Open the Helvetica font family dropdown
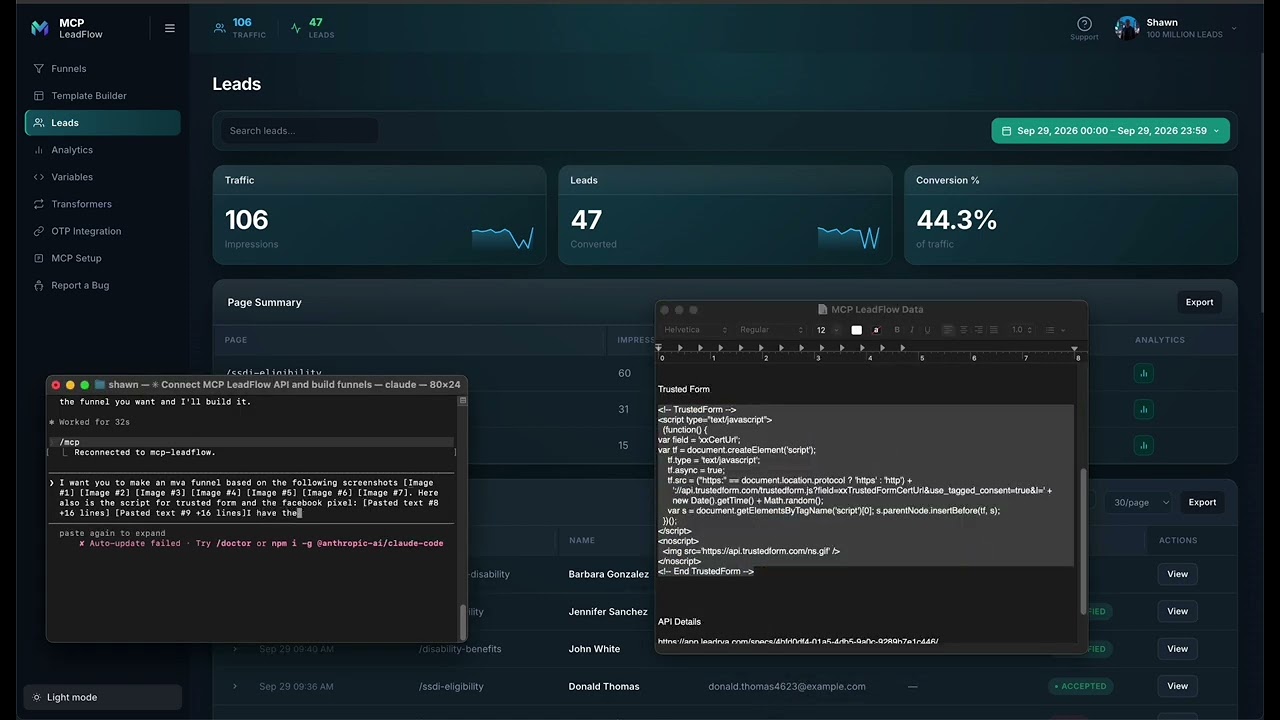 tap(695, 330)
